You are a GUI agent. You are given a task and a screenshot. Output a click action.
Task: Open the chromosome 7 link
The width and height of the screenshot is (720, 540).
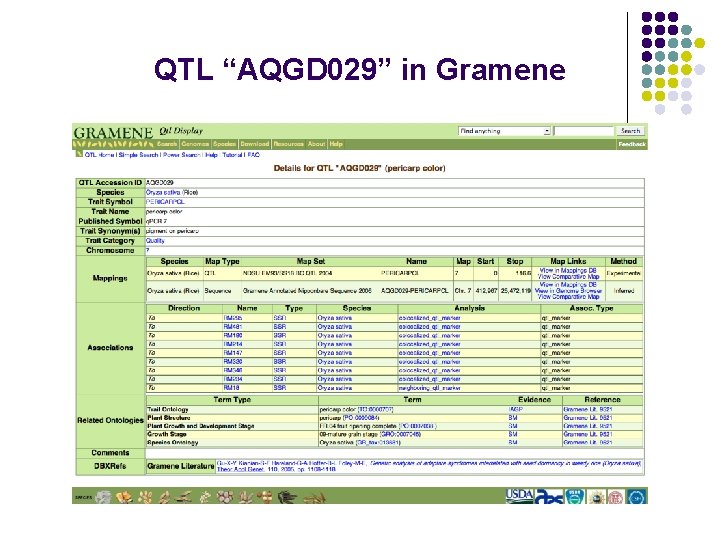[x=147, y=250]
